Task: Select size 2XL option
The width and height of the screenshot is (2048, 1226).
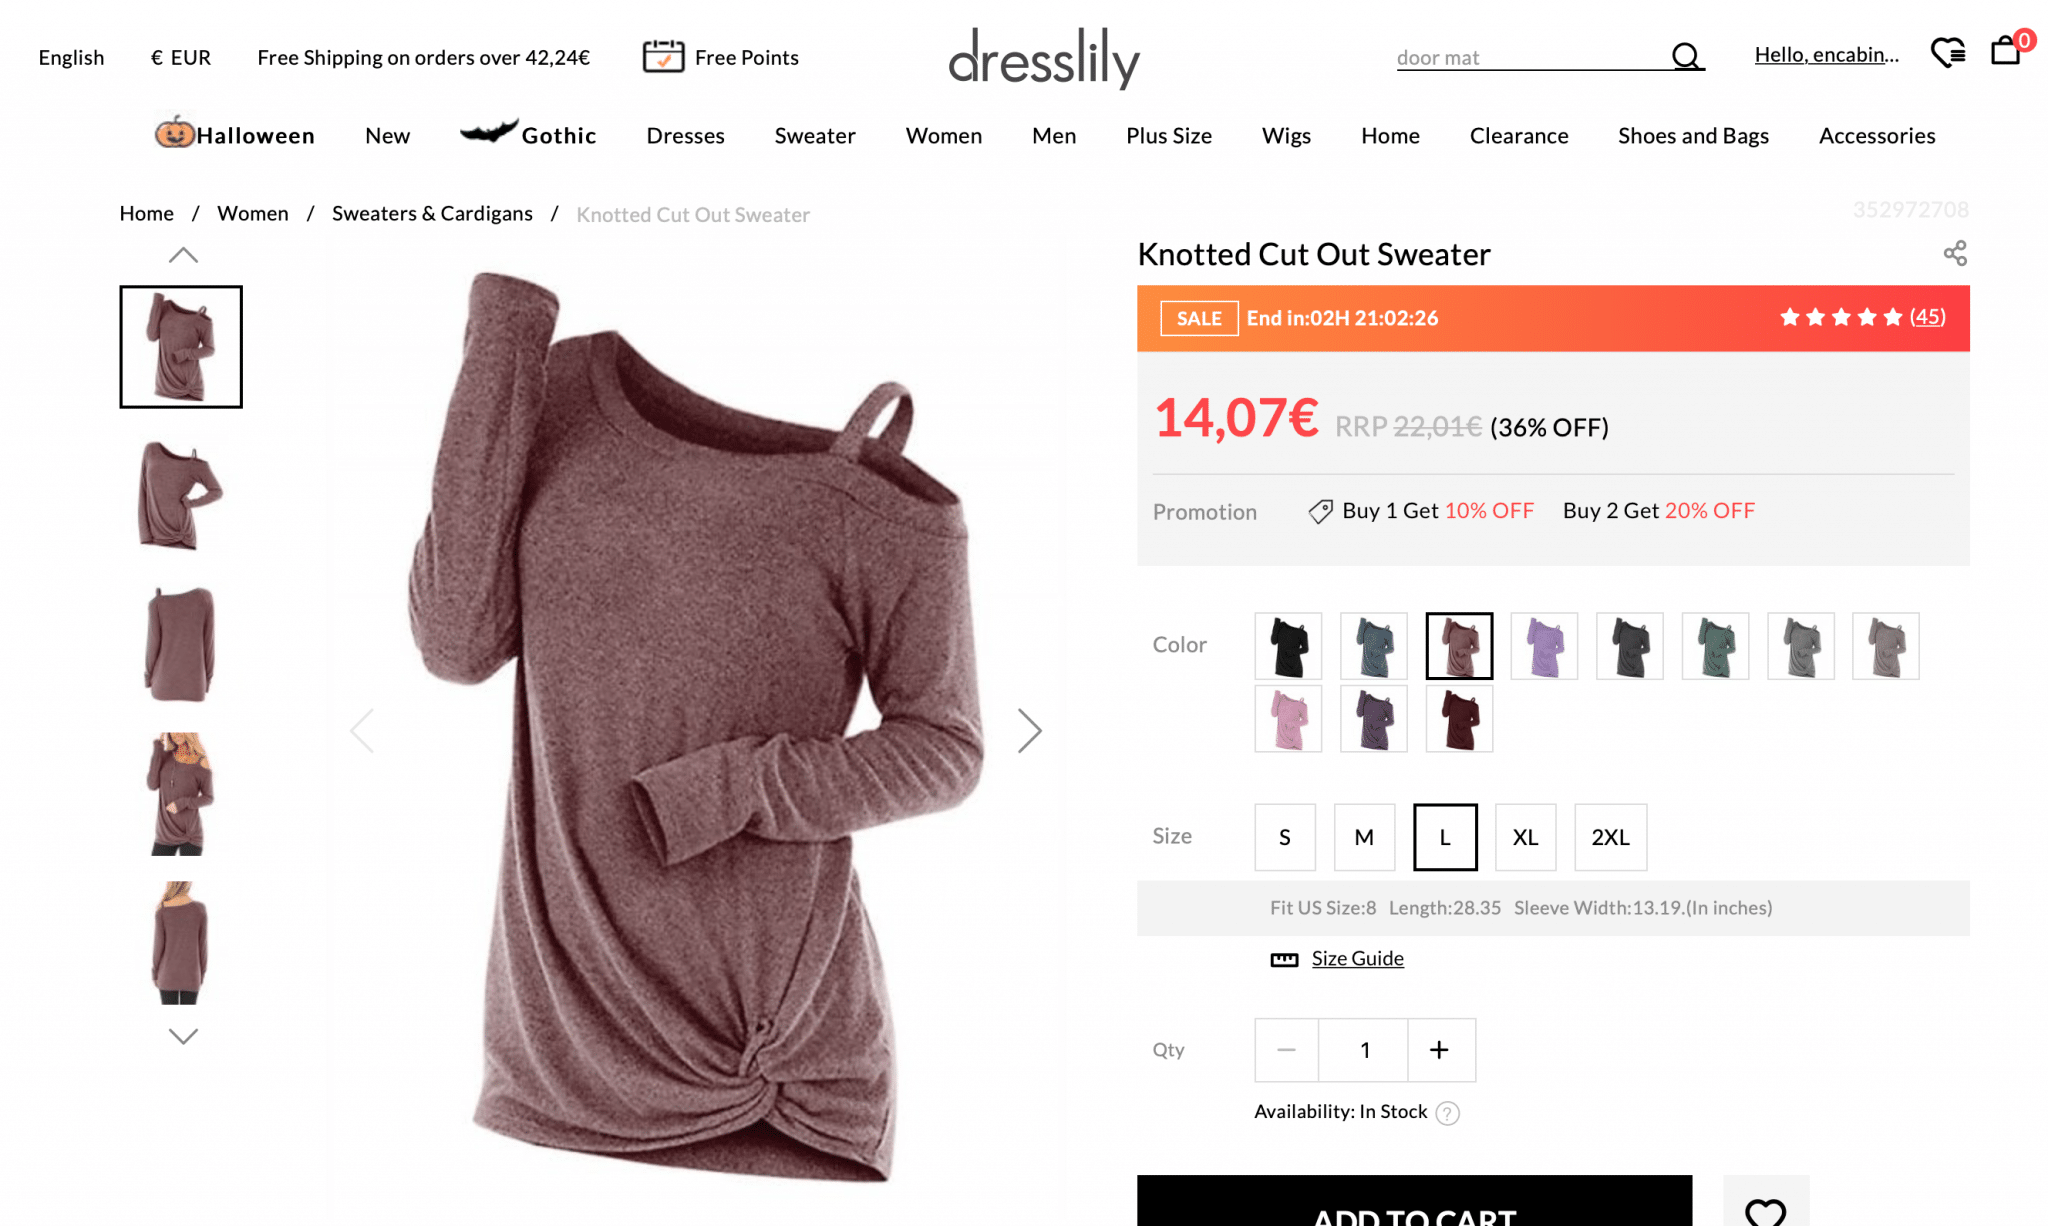Action: click(x=1610, y=837)
